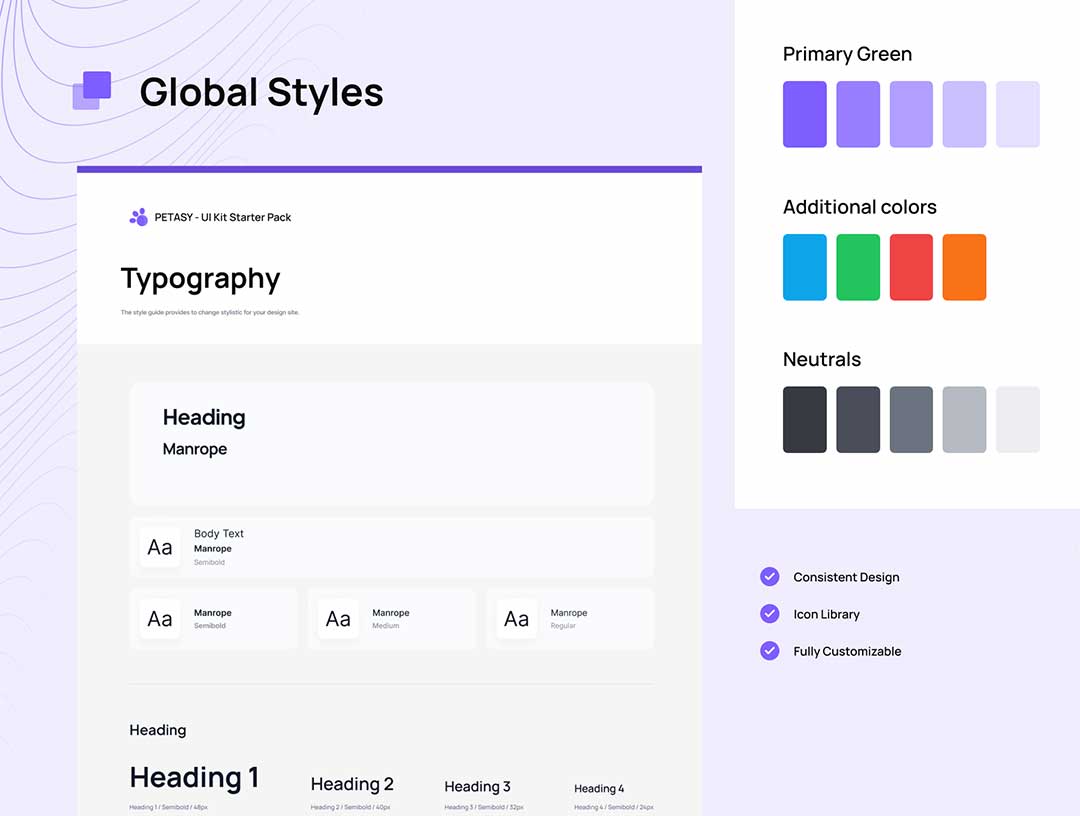Choose the orange Additional color swatch
The height and width of the screenshot is (816, 1080).
click(x=964, y=267)
